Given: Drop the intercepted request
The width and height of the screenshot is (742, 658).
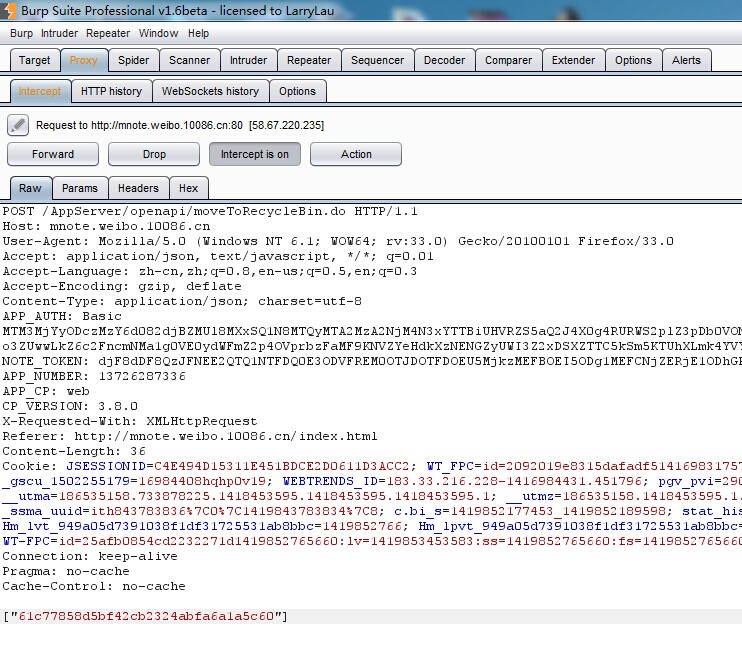Looking at the screenshot, I should (154, 154).
